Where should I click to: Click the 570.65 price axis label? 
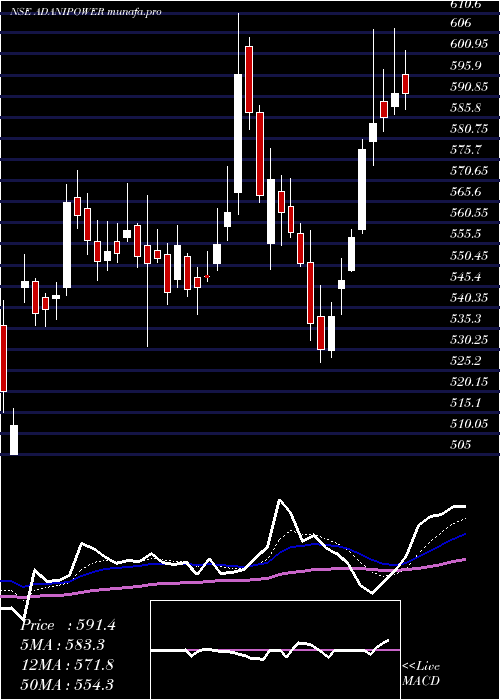tap(468, 171)
